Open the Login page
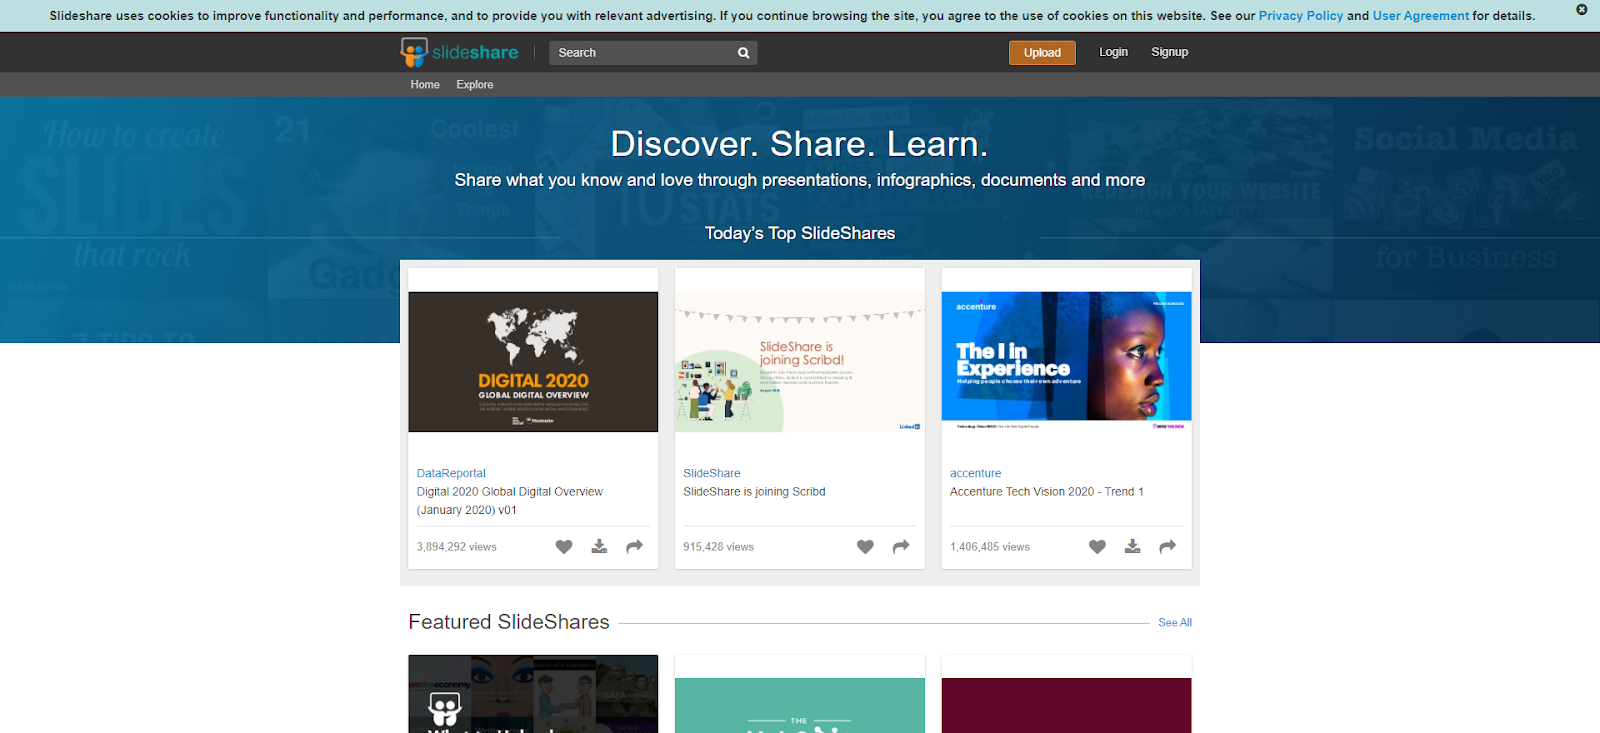The height and width of the screenshot is (733, 1600). coord(1113,52)
